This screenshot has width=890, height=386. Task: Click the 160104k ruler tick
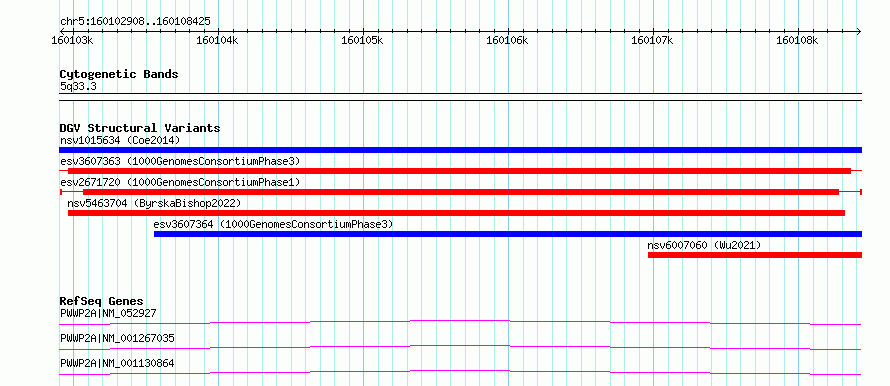[x=217, y=40]
